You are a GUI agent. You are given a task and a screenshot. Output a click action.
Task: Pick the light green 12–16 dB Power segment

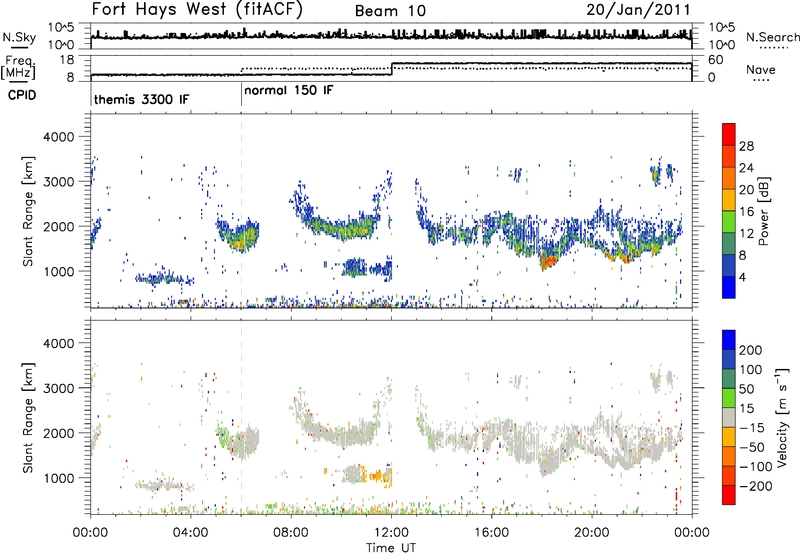click(729, 222)
